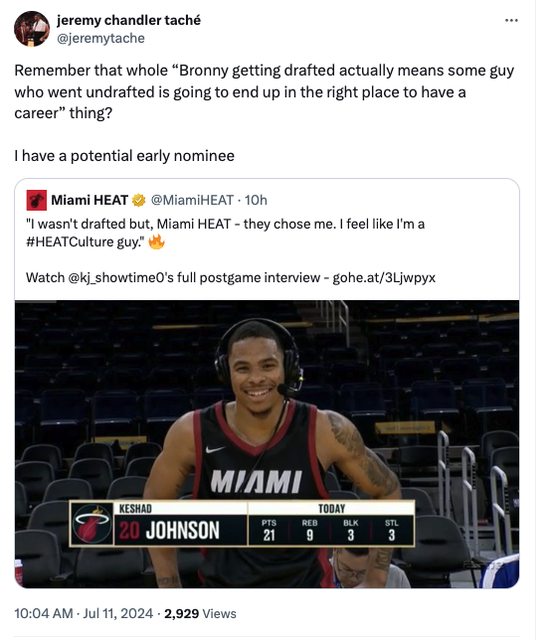This screenshot has height=640, width=550.
Task: Open the jeremy chandler taché display name
Action: 129,20
